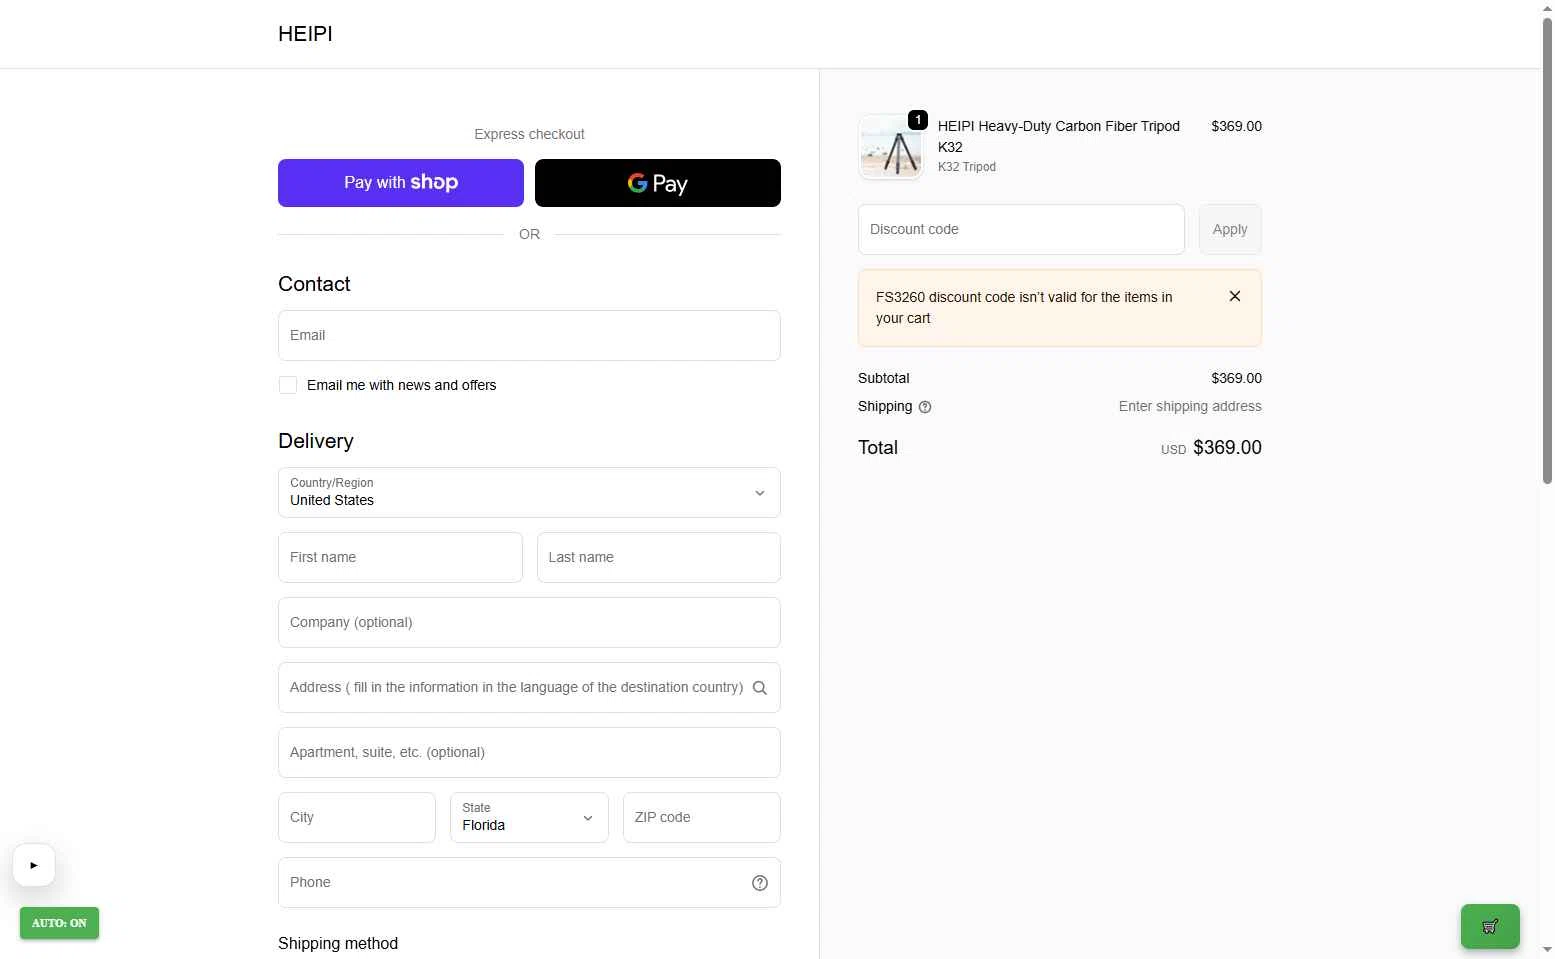The height and width of the screenshot is (959, 1555).
Task: Click the total amount $369.00
Action: (1227, 447)
